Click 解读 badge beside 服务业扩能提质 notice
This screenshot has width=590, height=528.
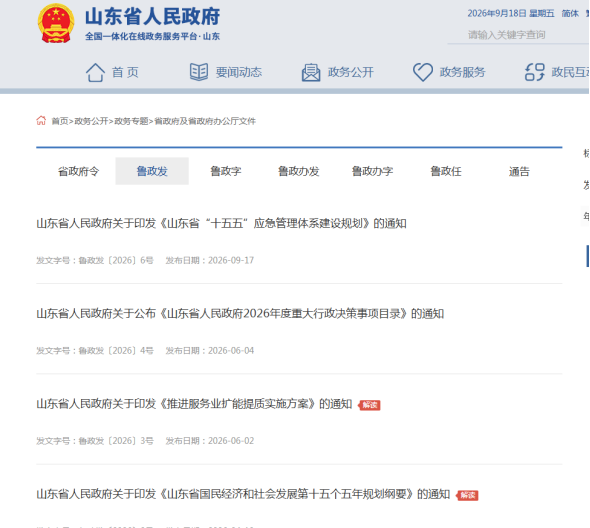pos(370,405)
